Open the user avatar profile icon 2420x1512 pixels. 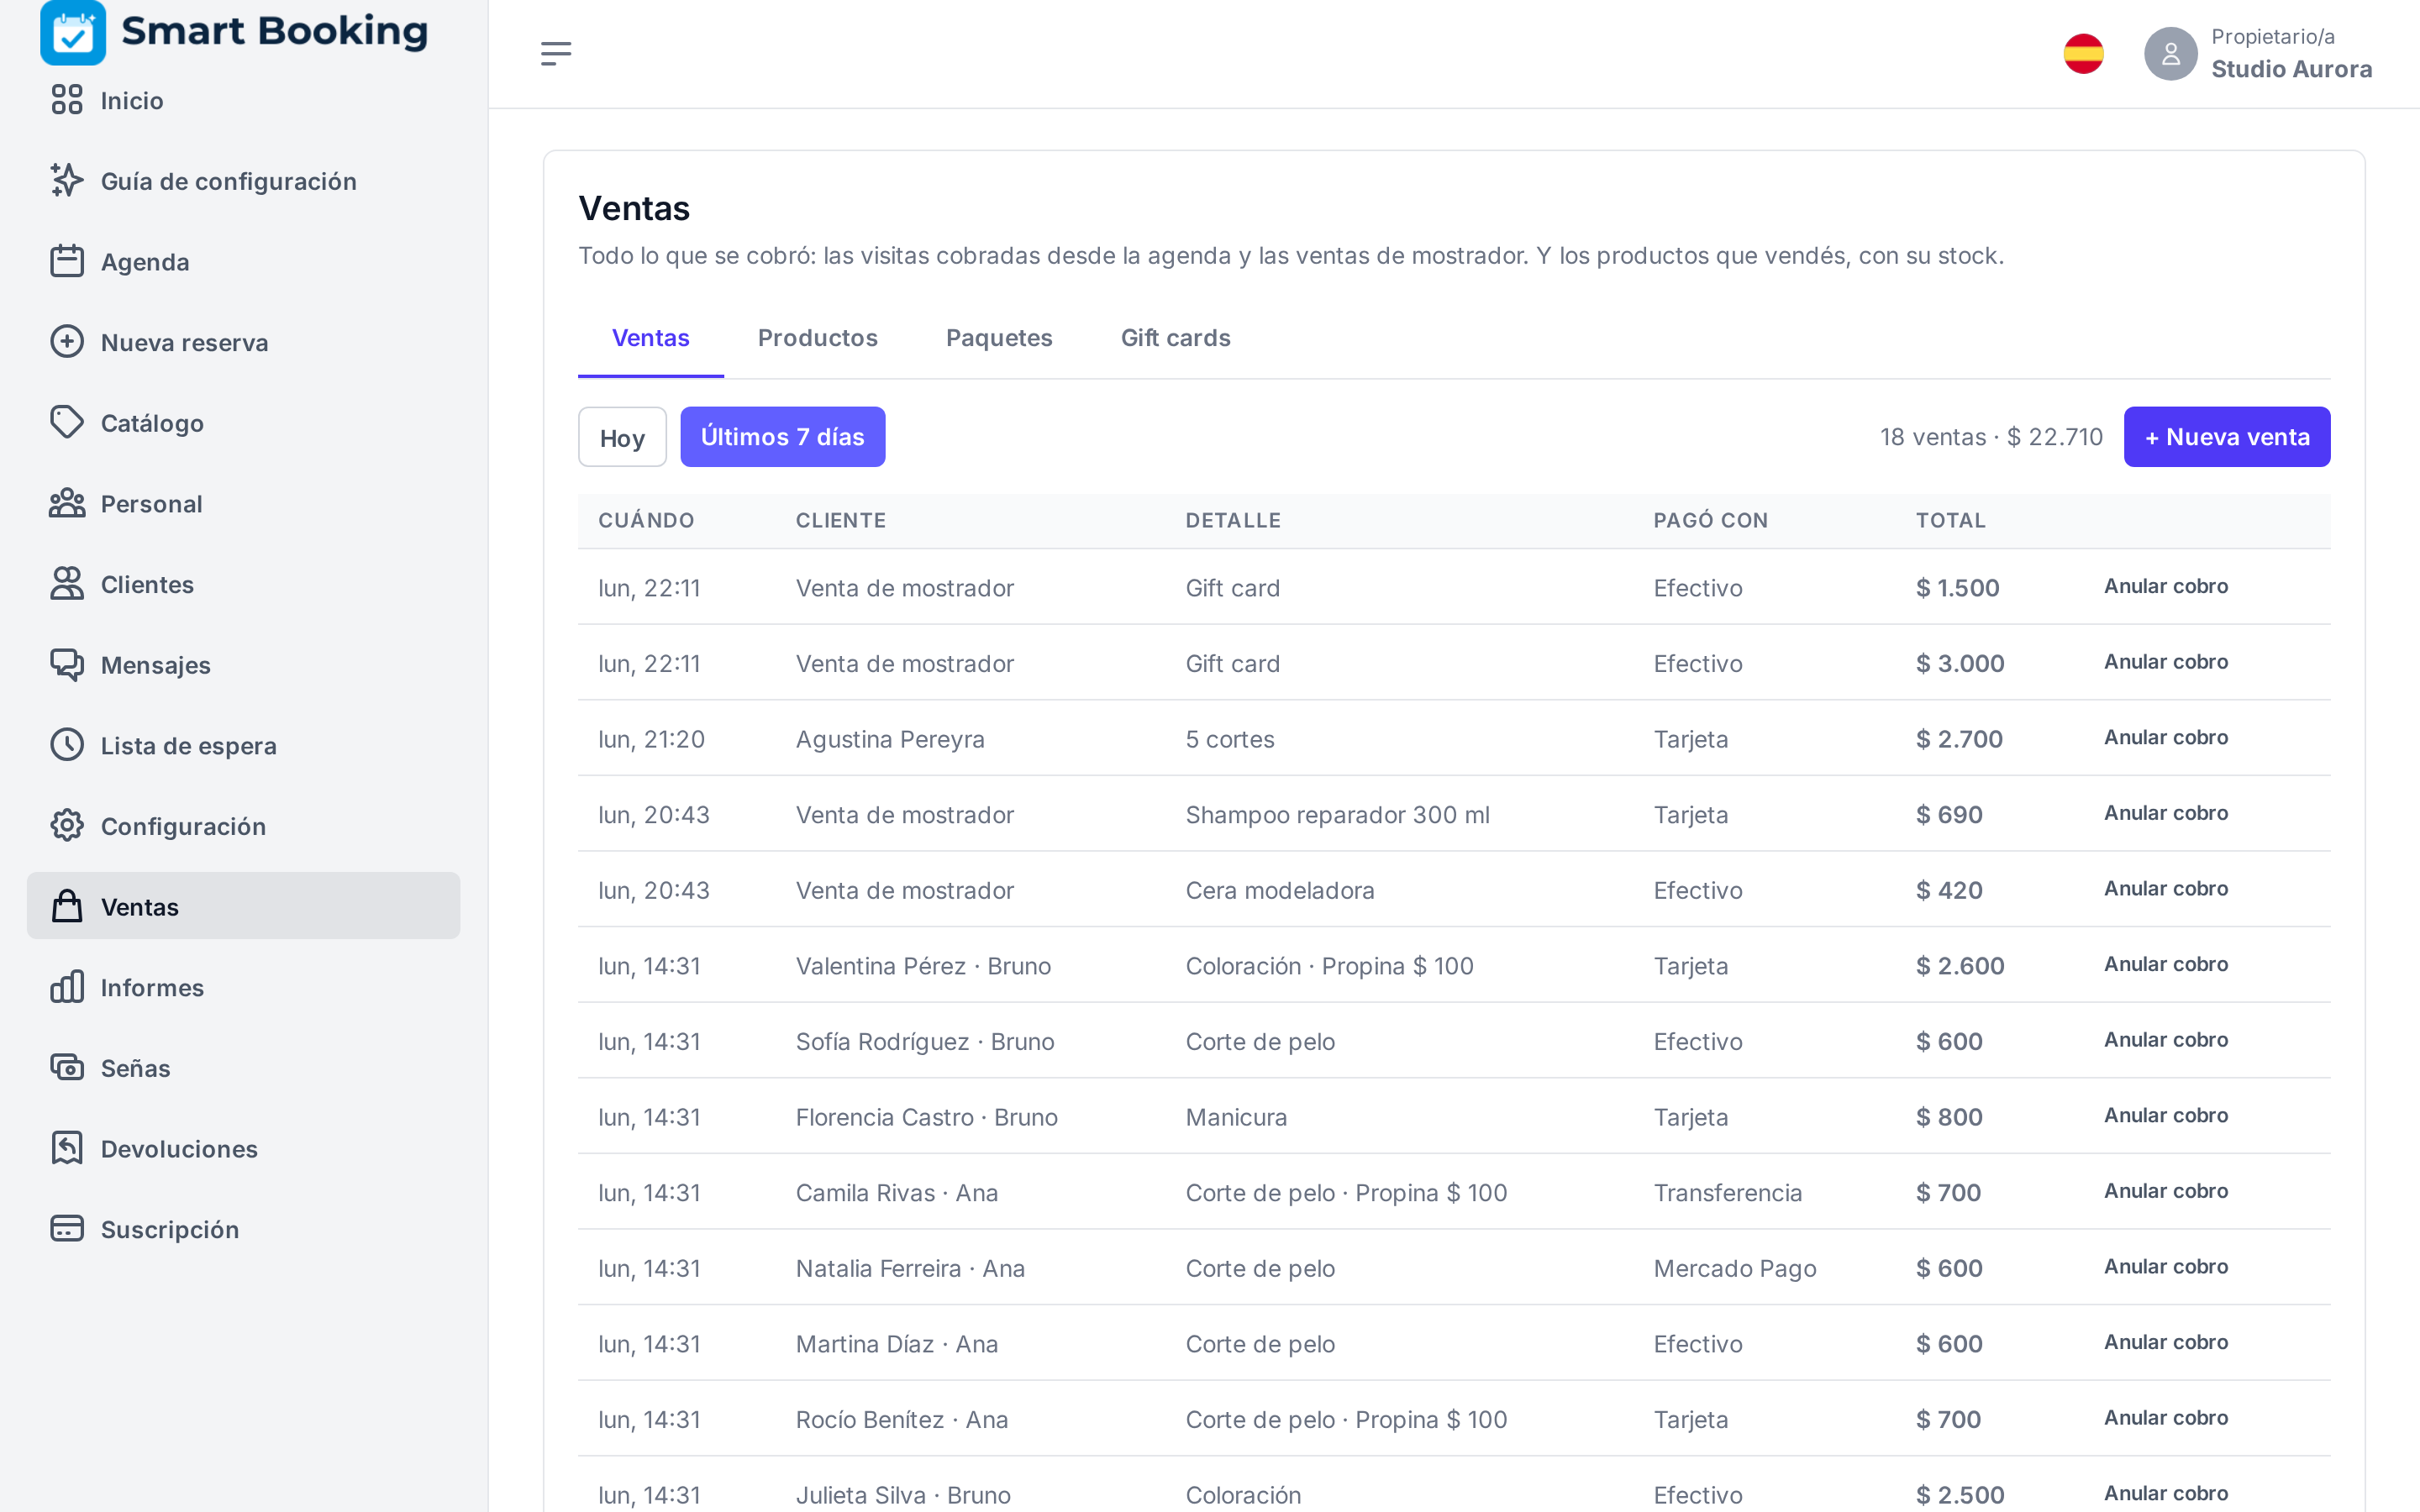click(x=2170, y=54)
